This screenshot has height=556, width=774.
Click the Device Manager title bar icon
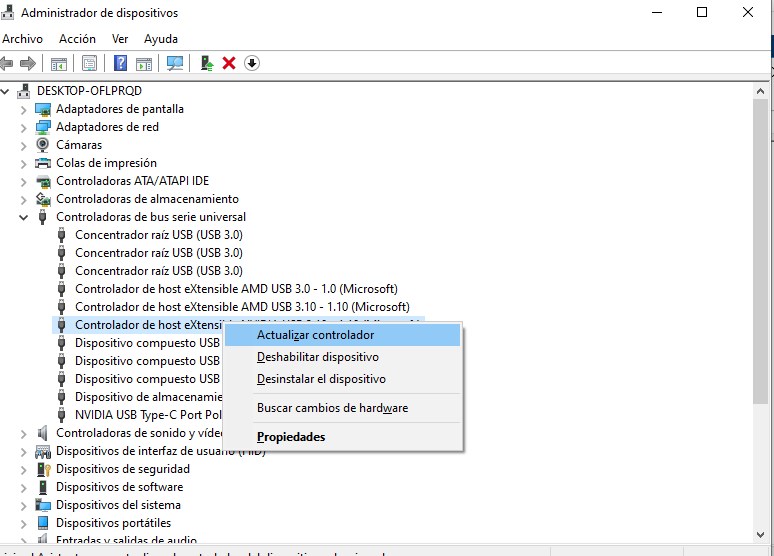7,12
